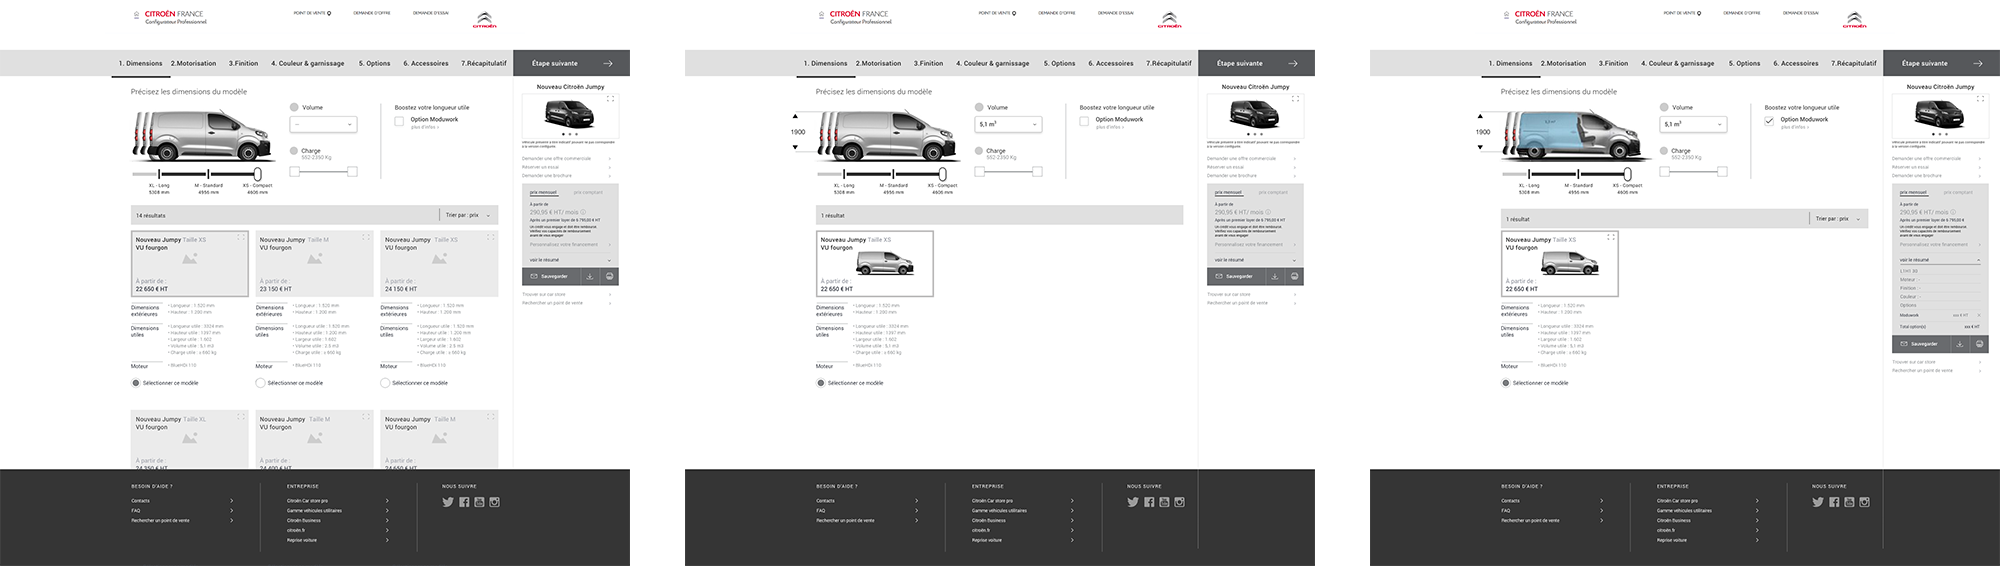Open the YouTube icon in left mockup footer
Viewport: 2000px width, 566px height.
(x=479, y=502)
